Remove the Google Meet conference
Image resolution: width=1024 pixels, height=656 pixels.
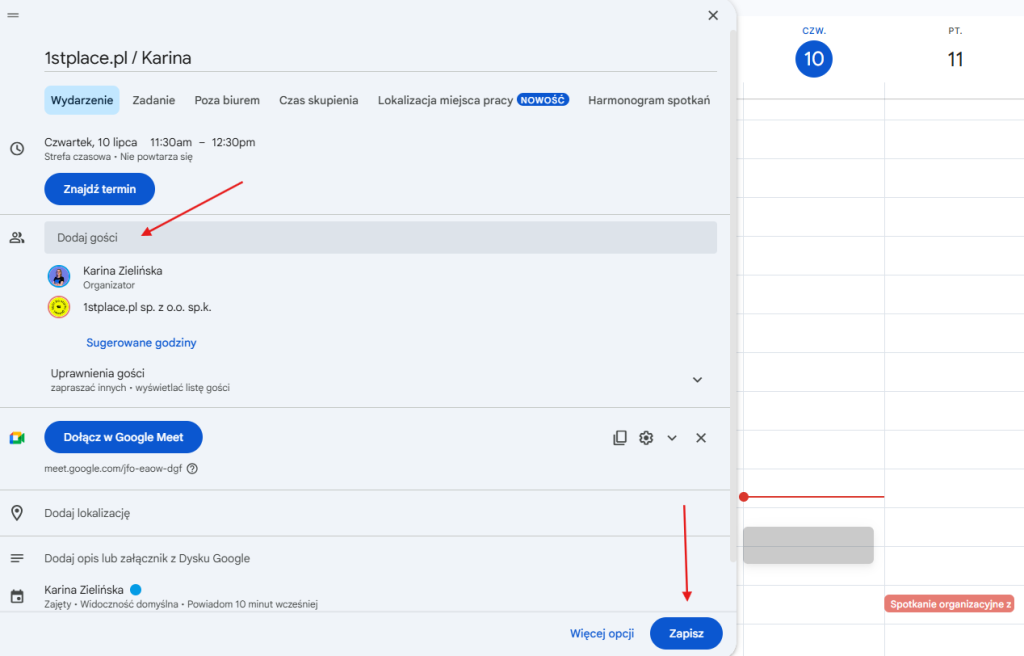coord(701,438)
